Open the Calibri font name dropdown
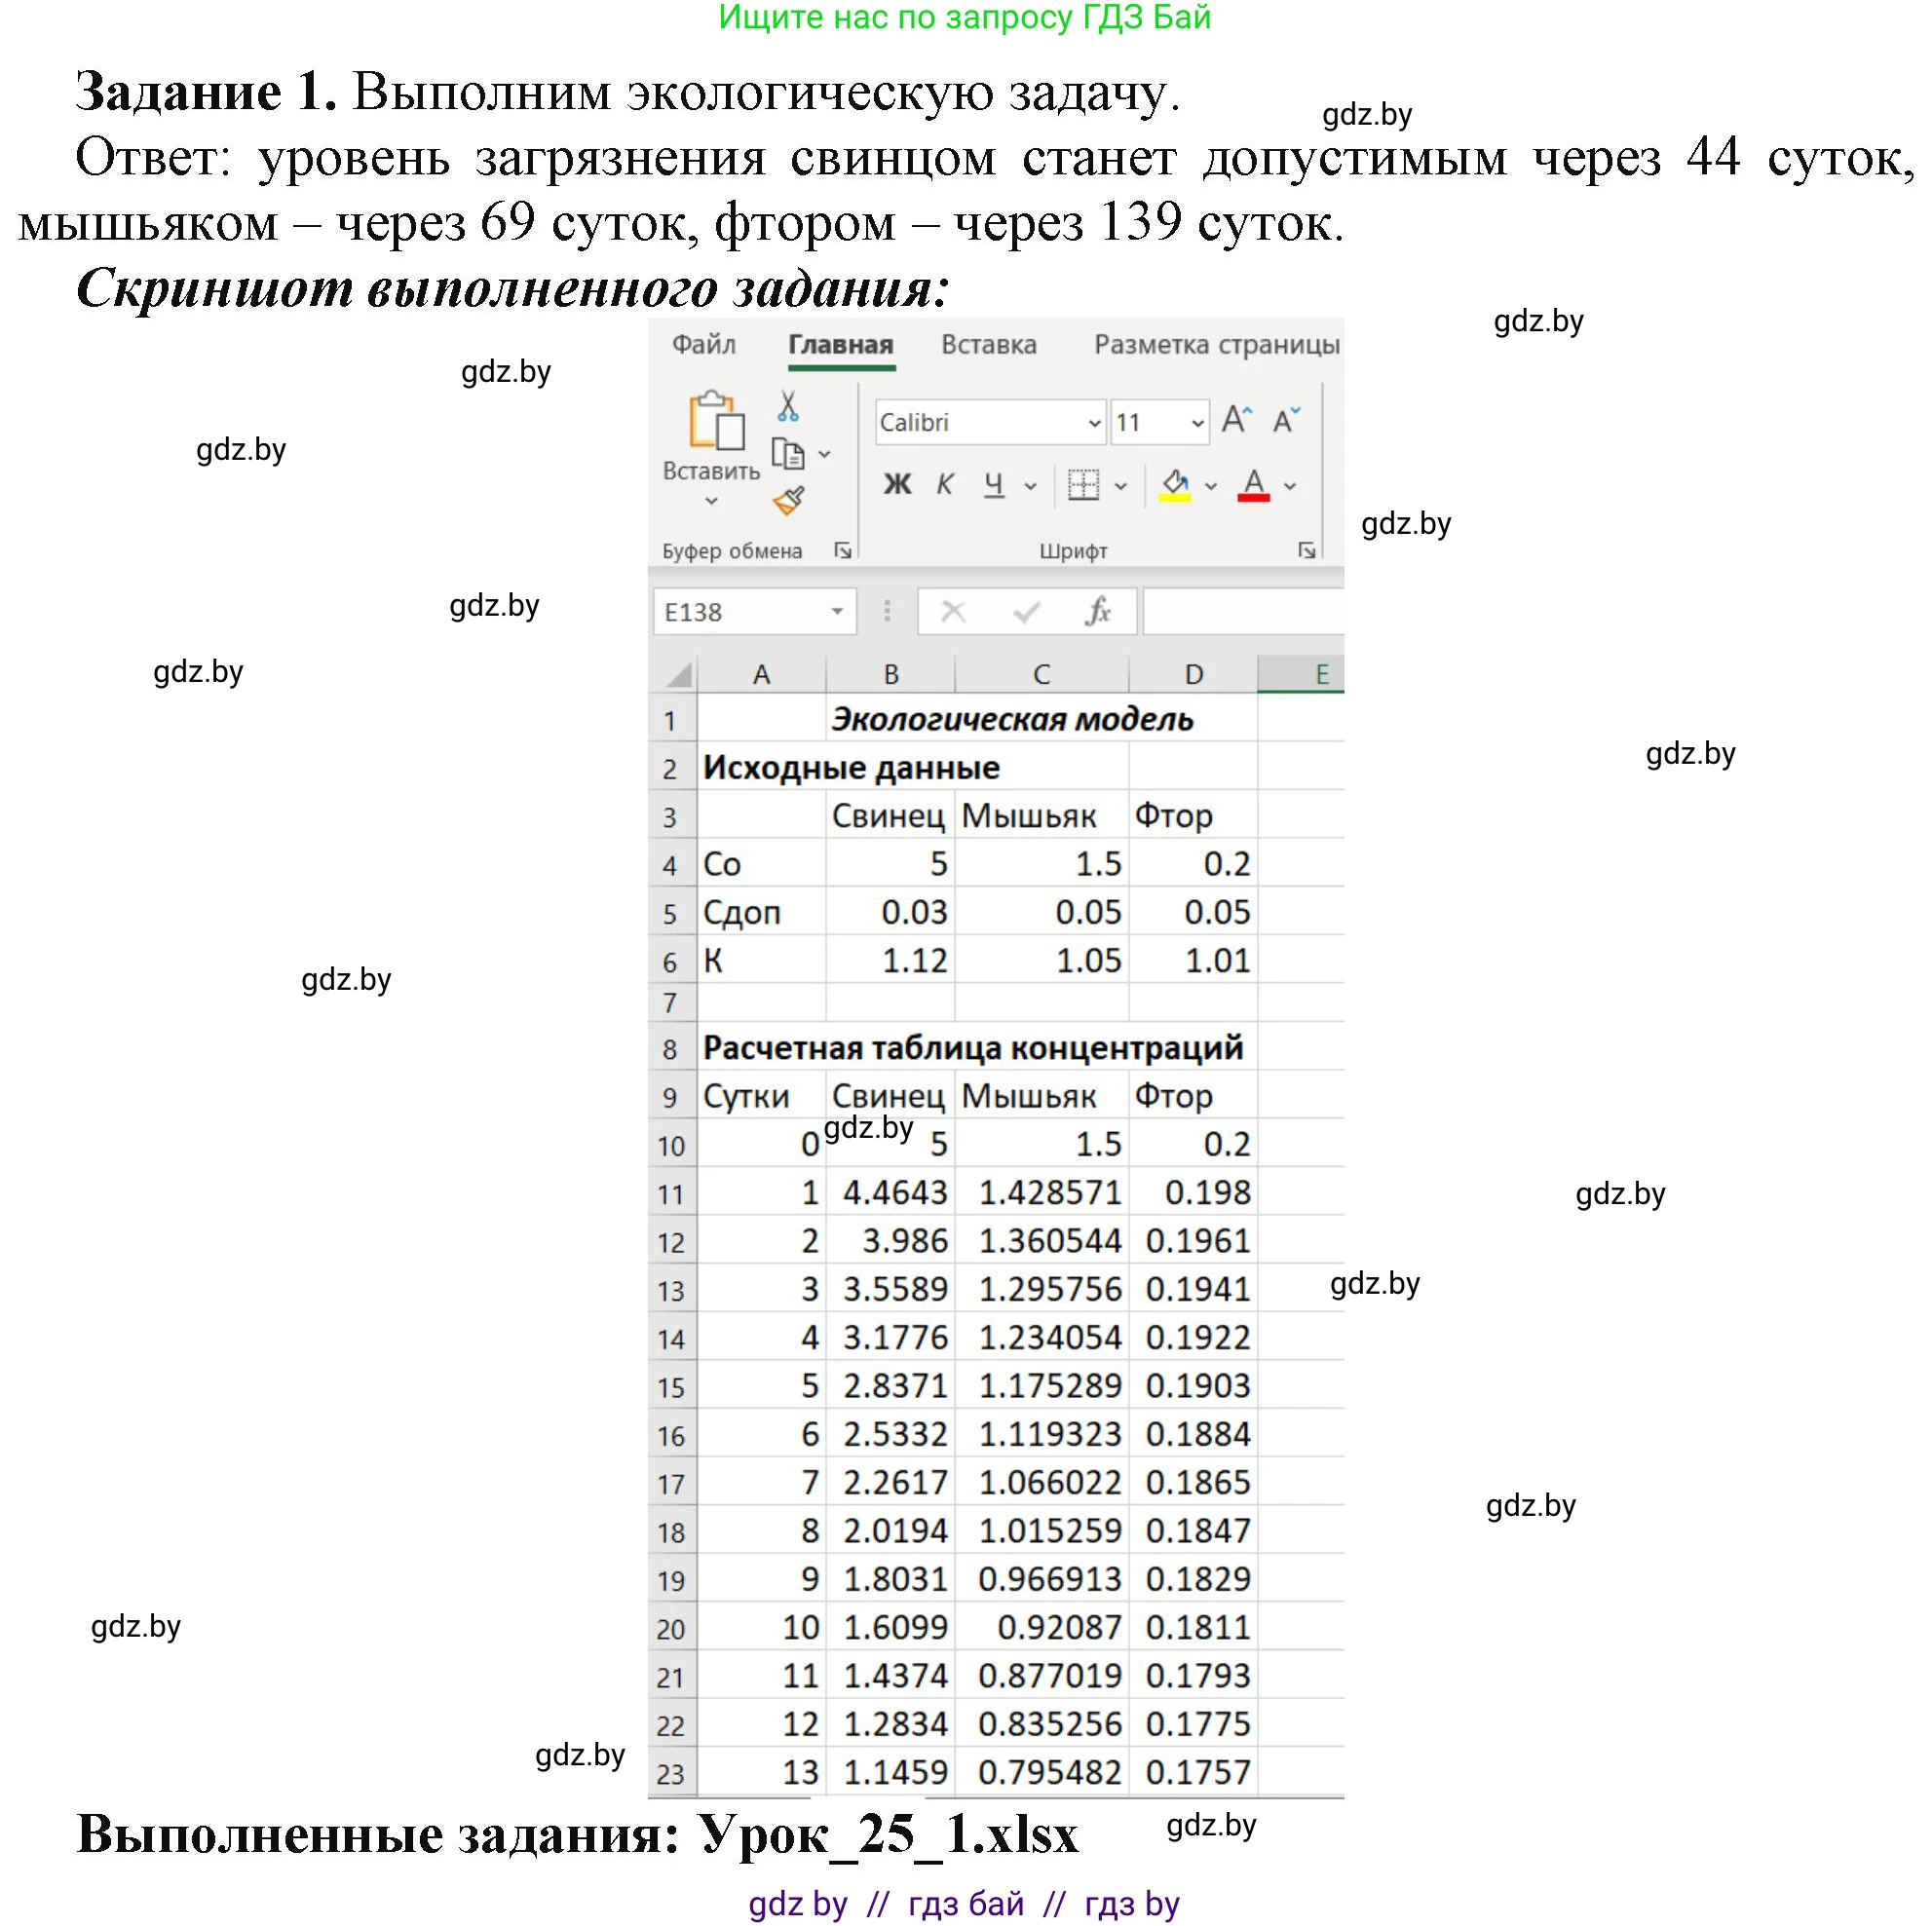The height and width of the screenshot is (1926, 1932). coord(1093,425)
